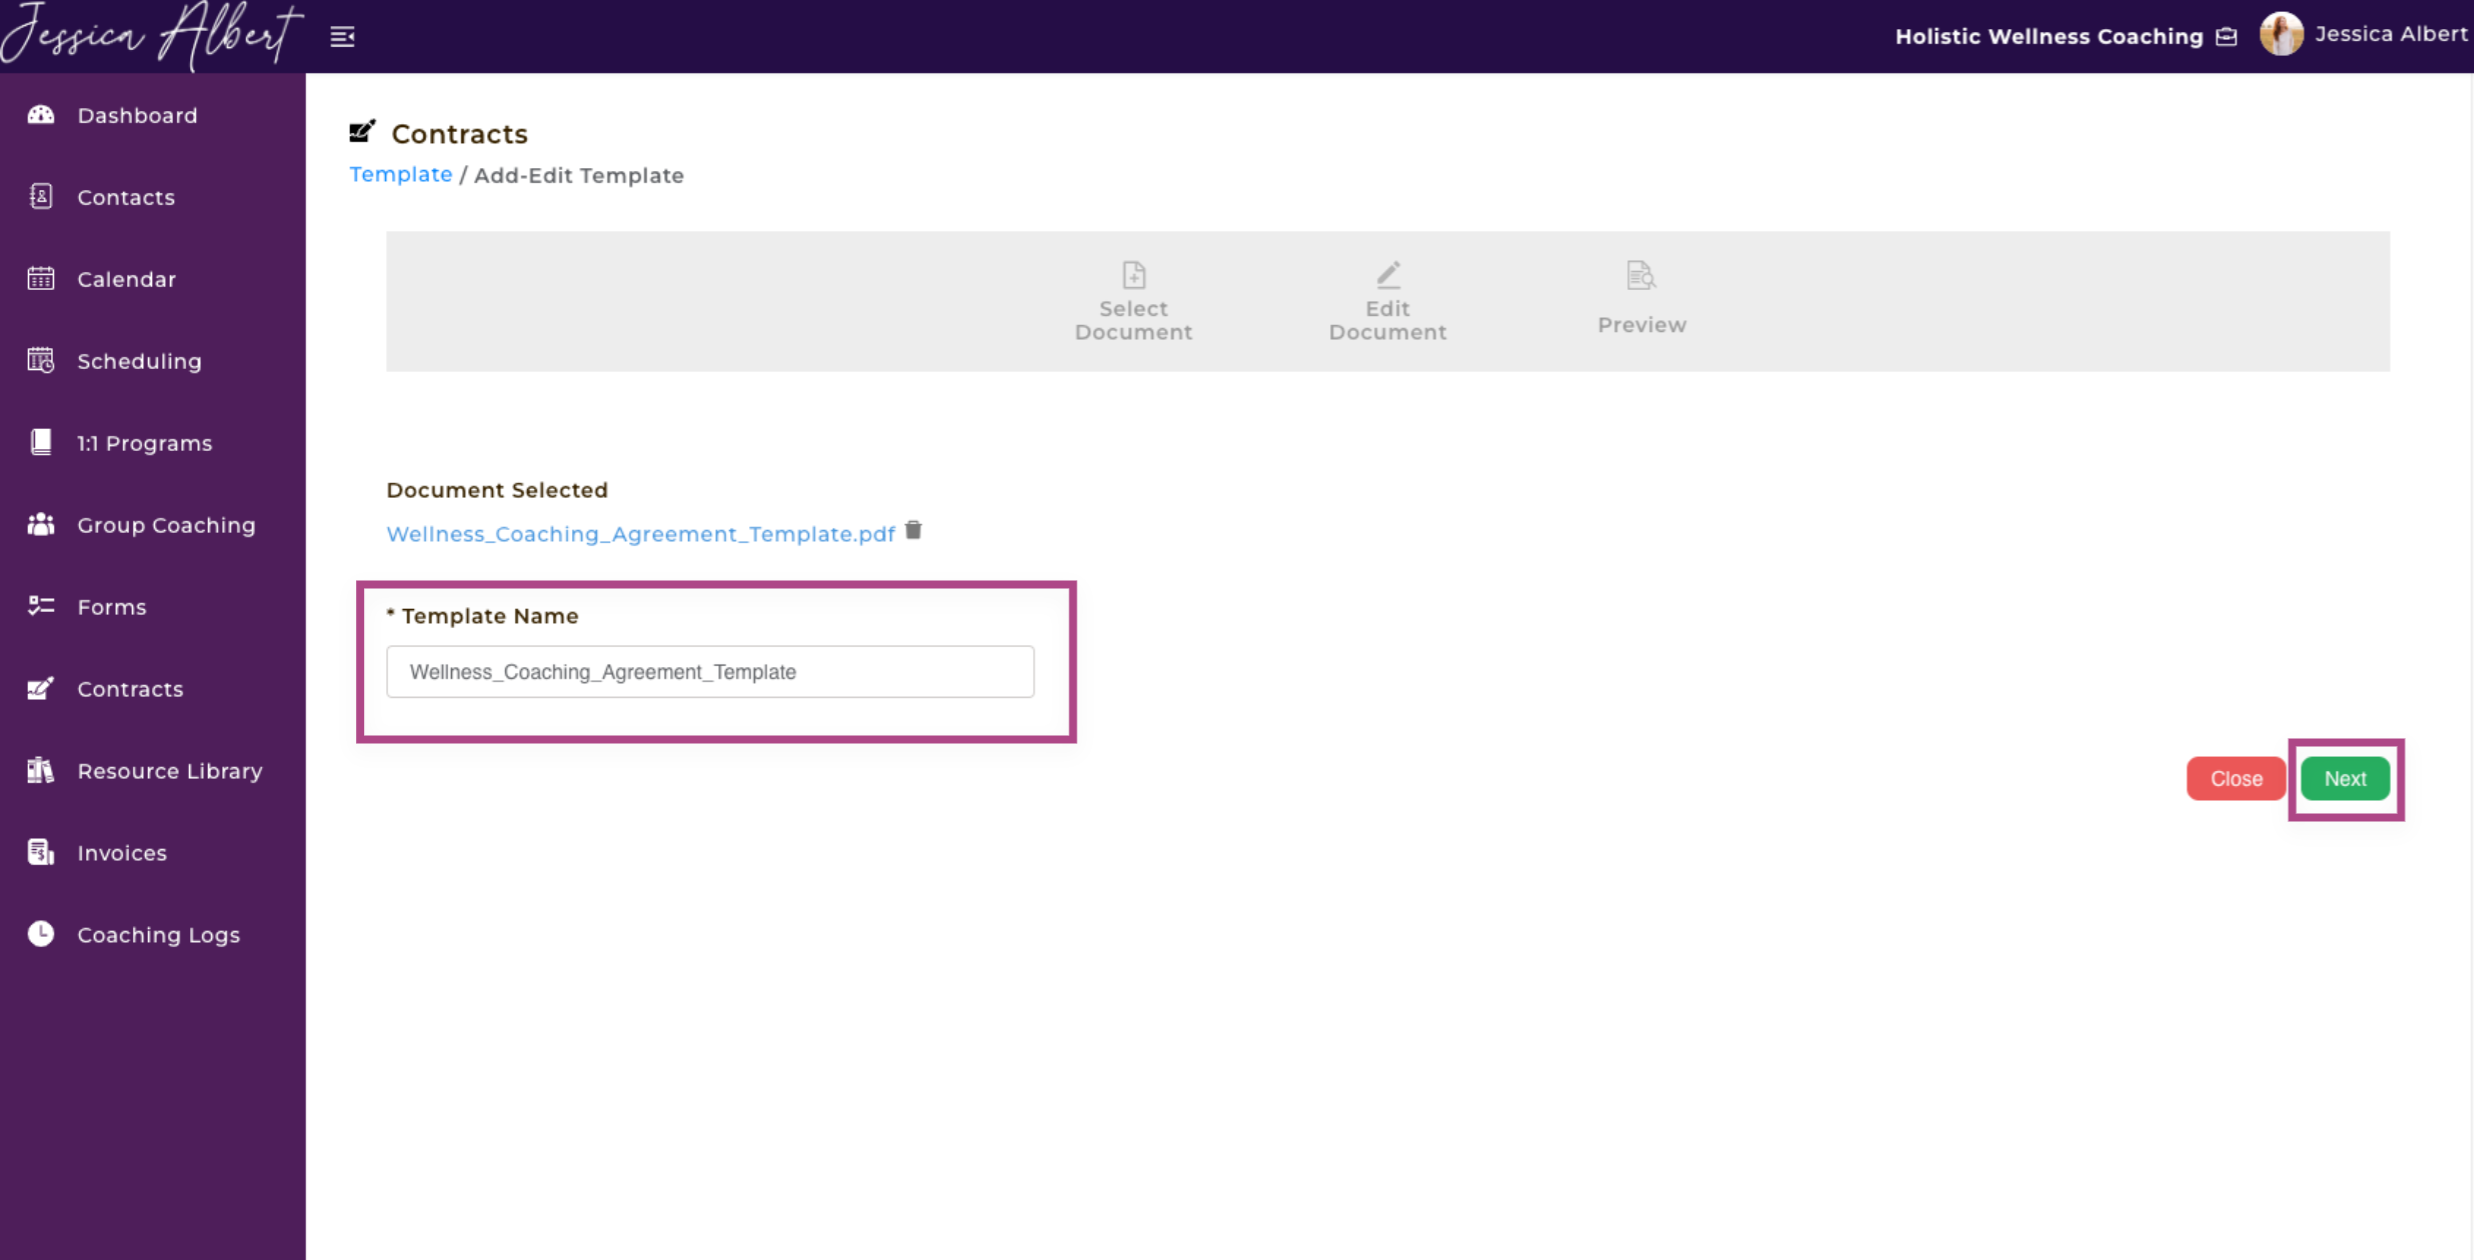Click the Coaching Logs clock icon
Screen dimensions: 2474x1260
[x=41, y=934]
